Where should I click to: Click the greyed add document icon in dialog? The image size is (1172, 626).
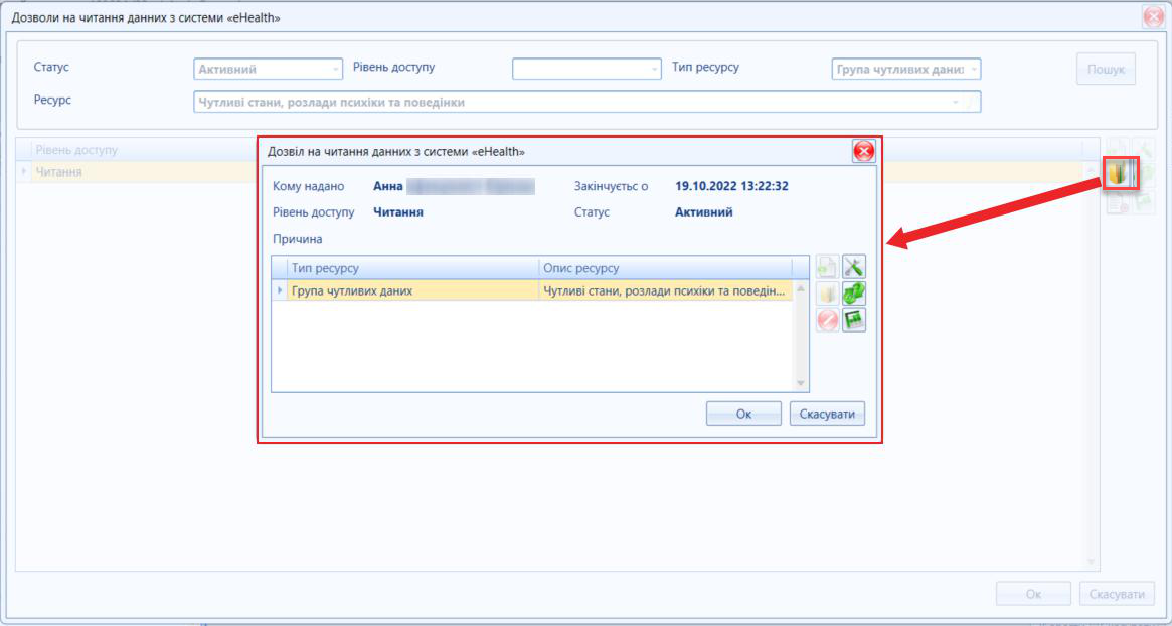pos(827,267)
